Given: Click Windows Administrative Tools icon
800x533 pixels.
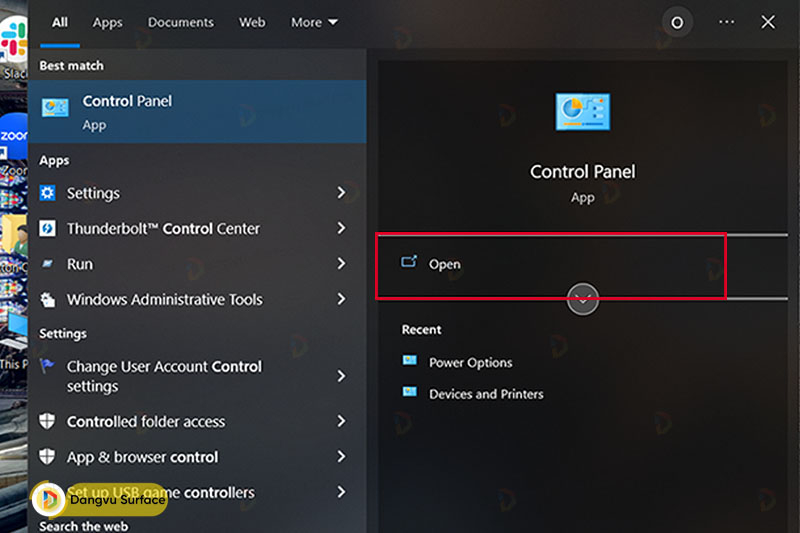Looking at the screenshot, I should point(47,299).
